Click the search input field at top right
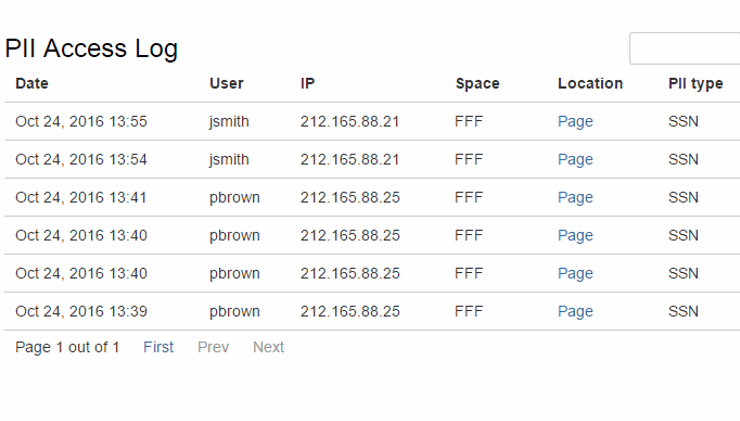The height and width of the screenshot is (421, 740). tap(684, 48)
